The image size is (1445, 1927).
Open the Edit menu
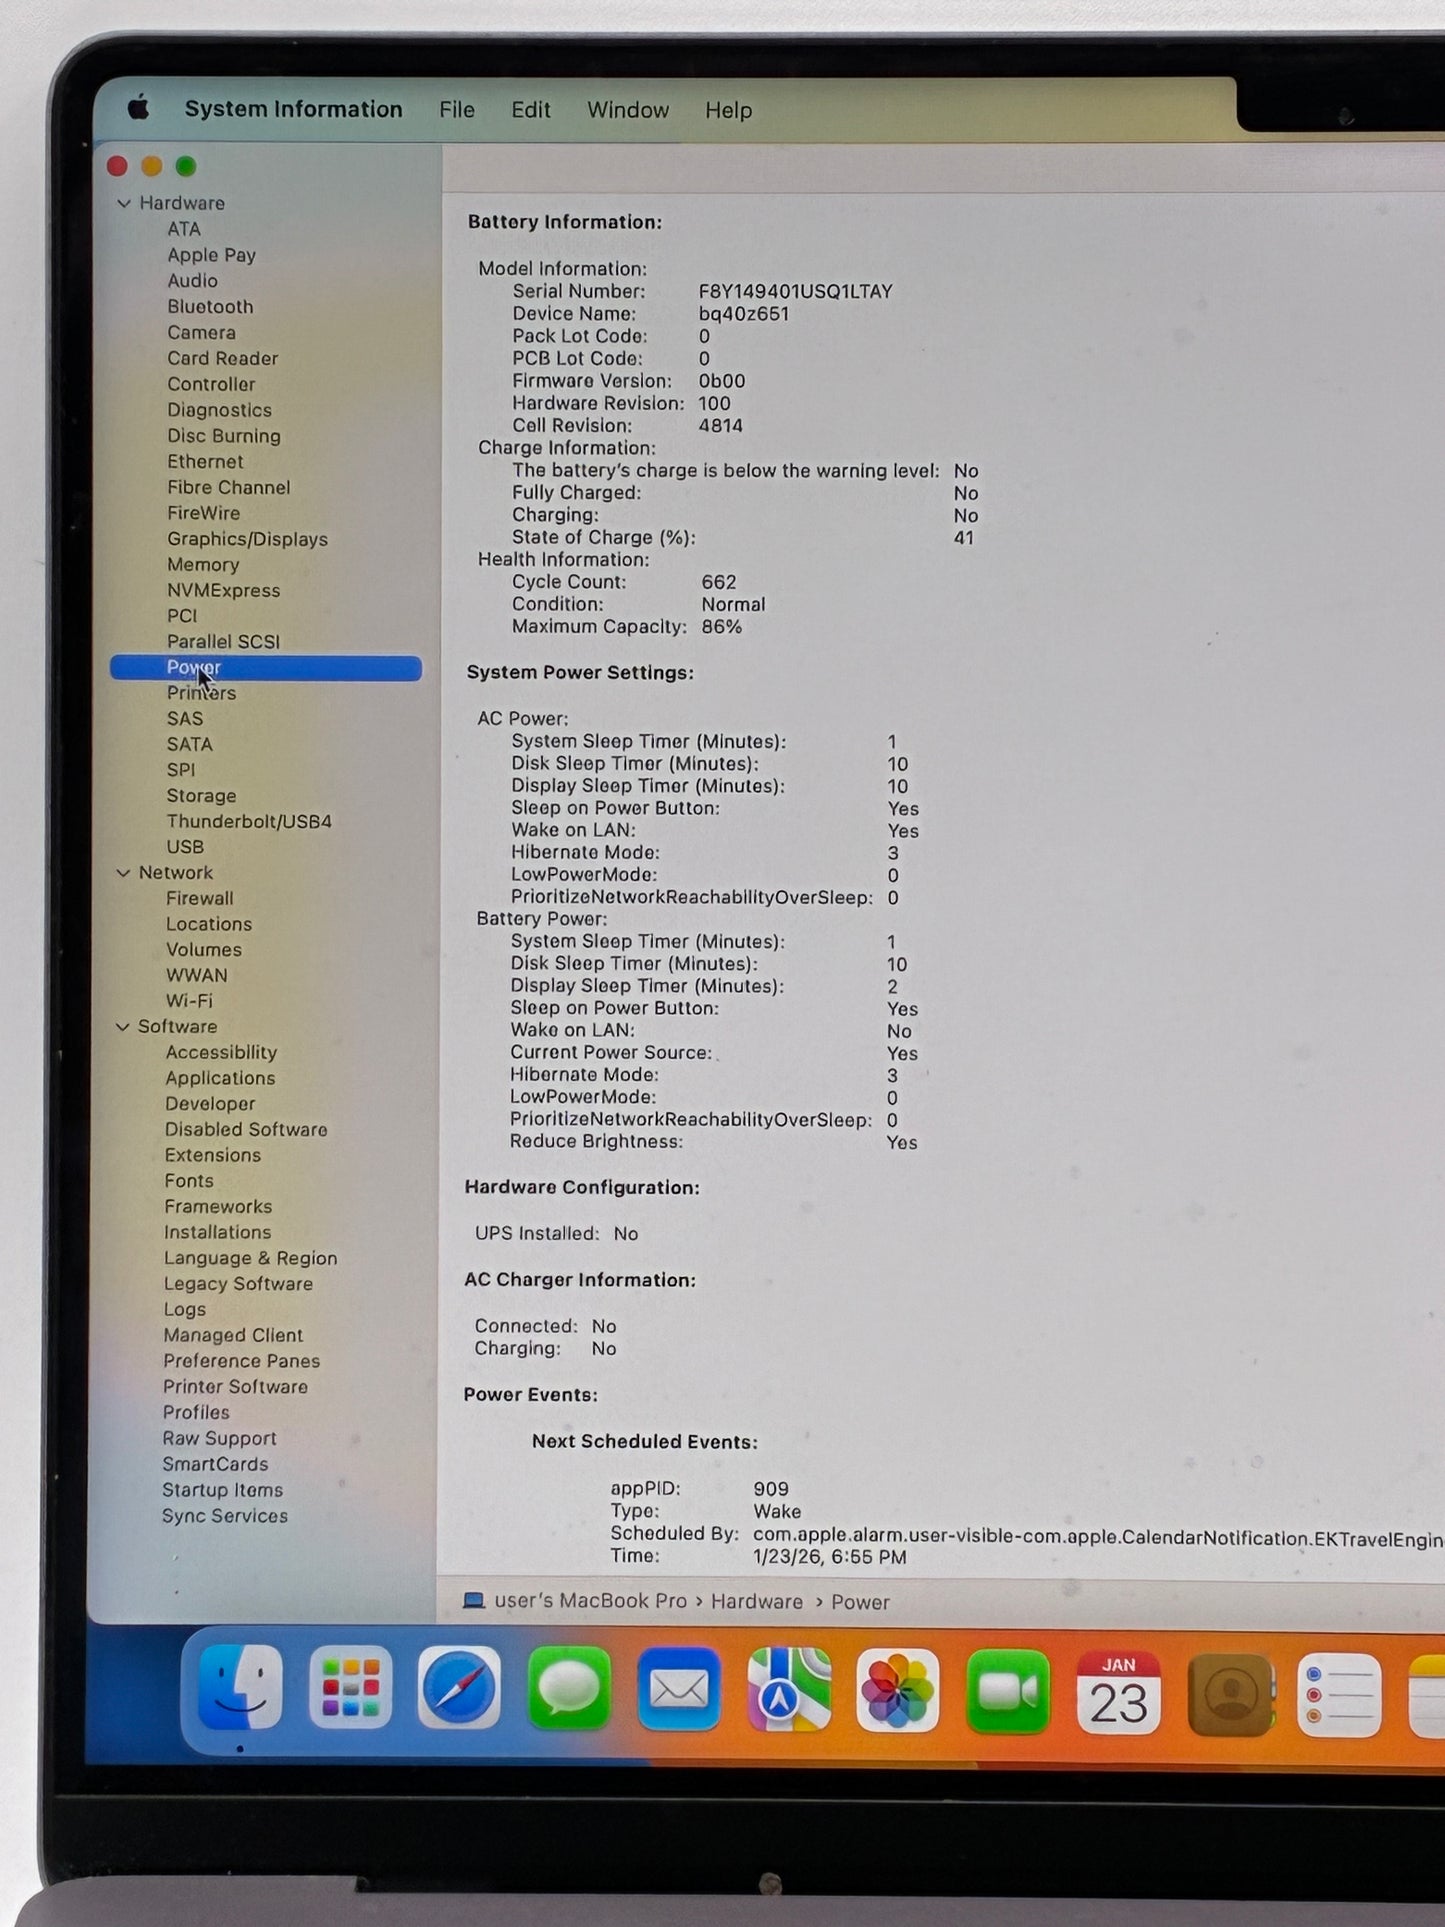[531, 110]
